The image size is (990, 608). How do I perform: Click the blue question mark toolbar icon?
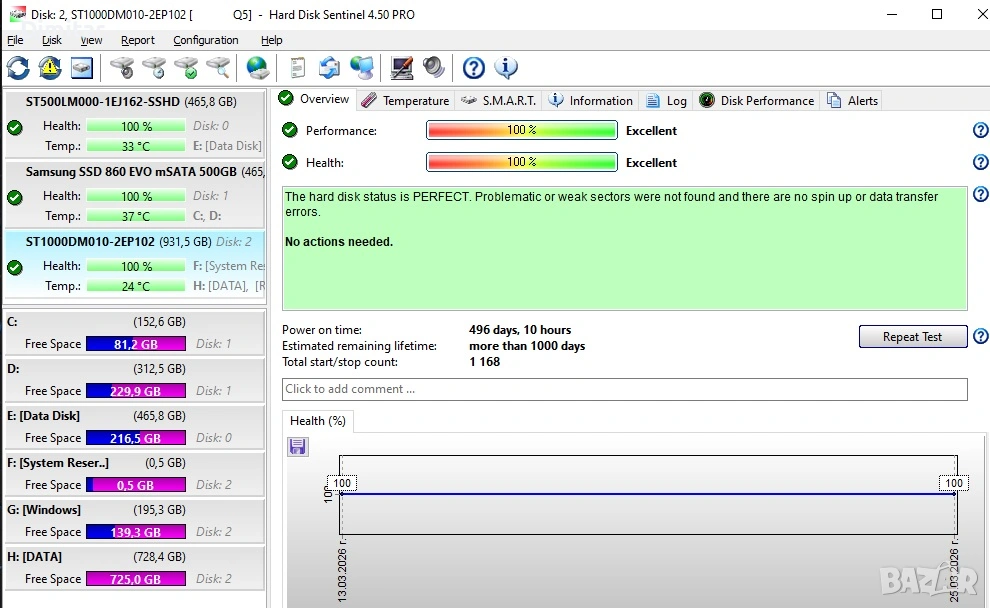pyautogui.click(x=474, y=68)
